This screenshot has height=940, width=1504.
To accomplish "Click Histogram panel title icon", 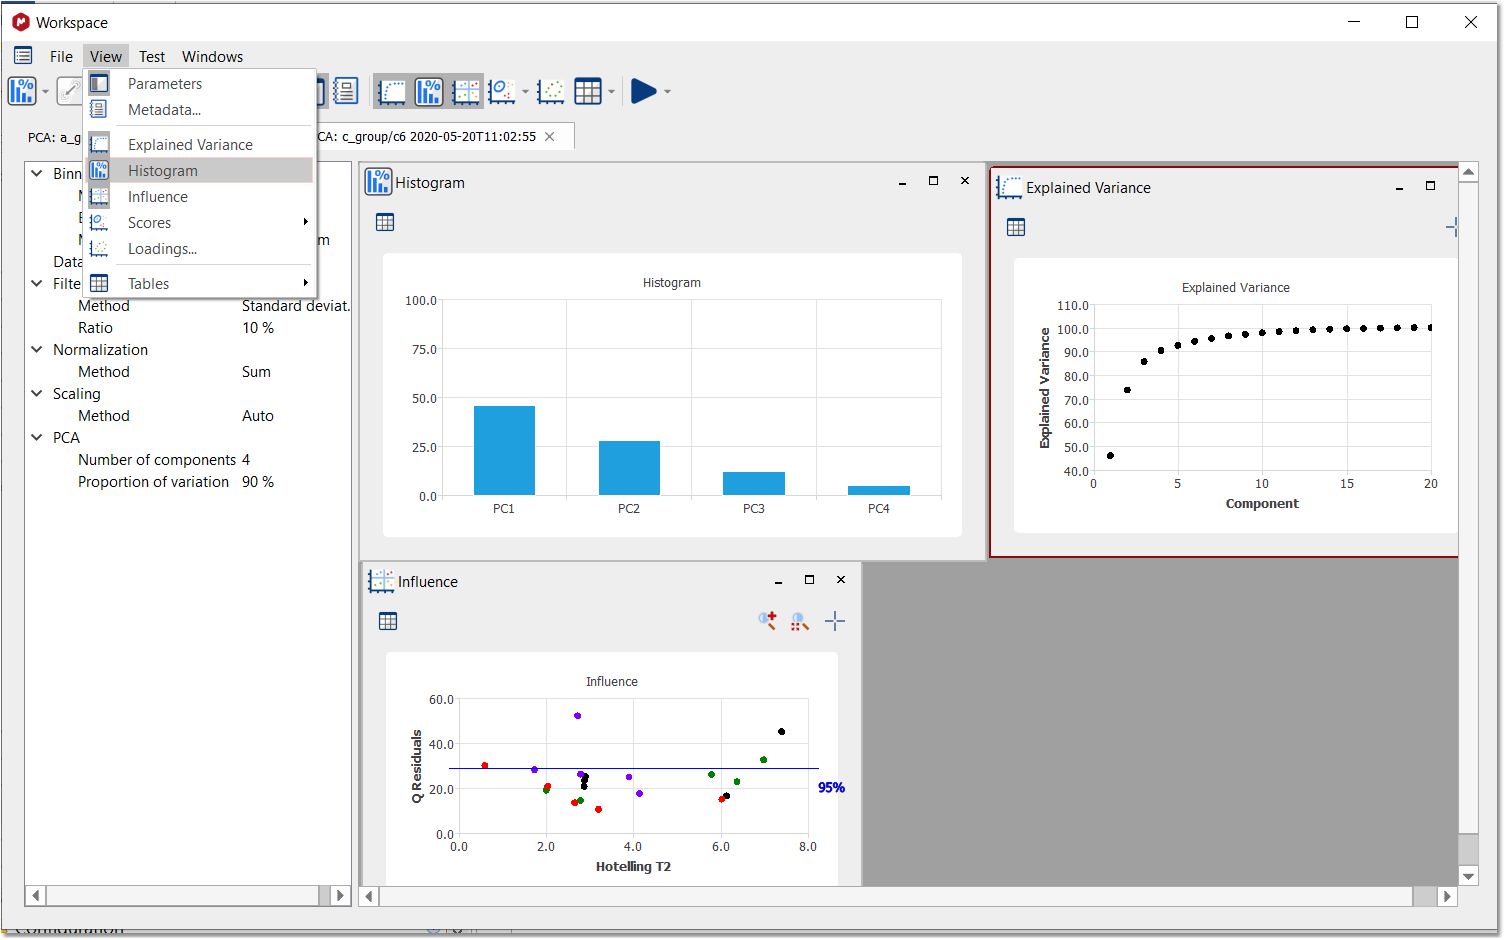I will click(378, 182).
